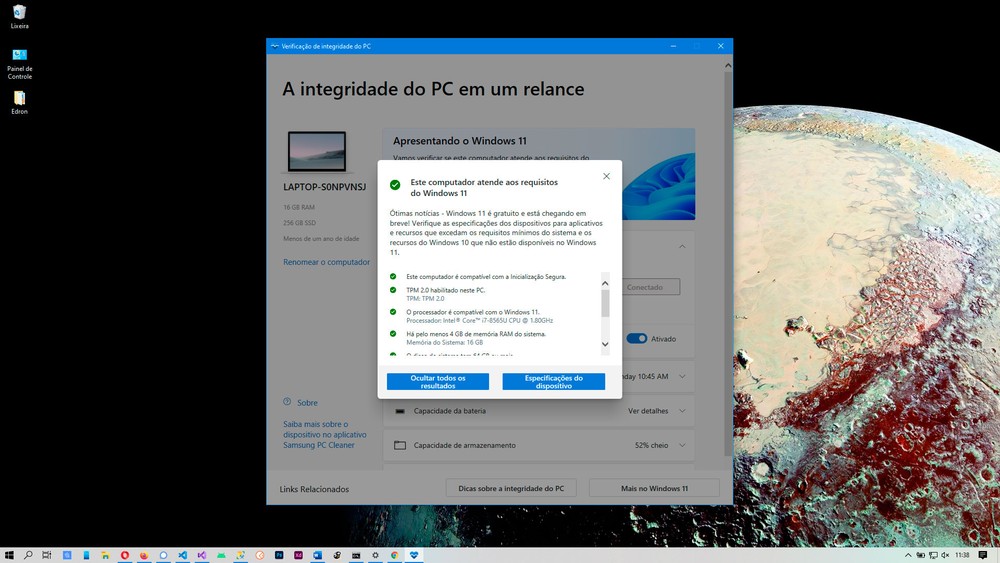The width and height of the screenshot is (1000, 563).
Task: Launch Photoshop from the taskbar
Action: [279, 555]
